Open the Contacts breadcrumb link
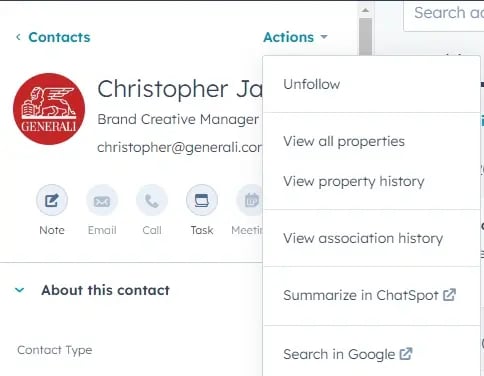This screenshot has height=376, width=484. click(59, 37)
